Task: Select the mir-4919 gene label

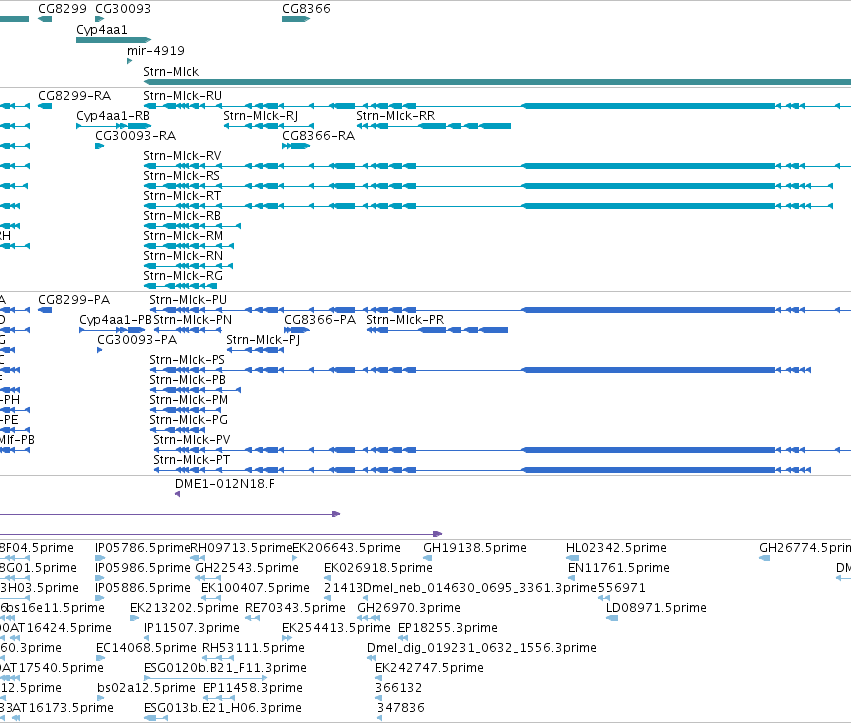Action: (156, 50)
